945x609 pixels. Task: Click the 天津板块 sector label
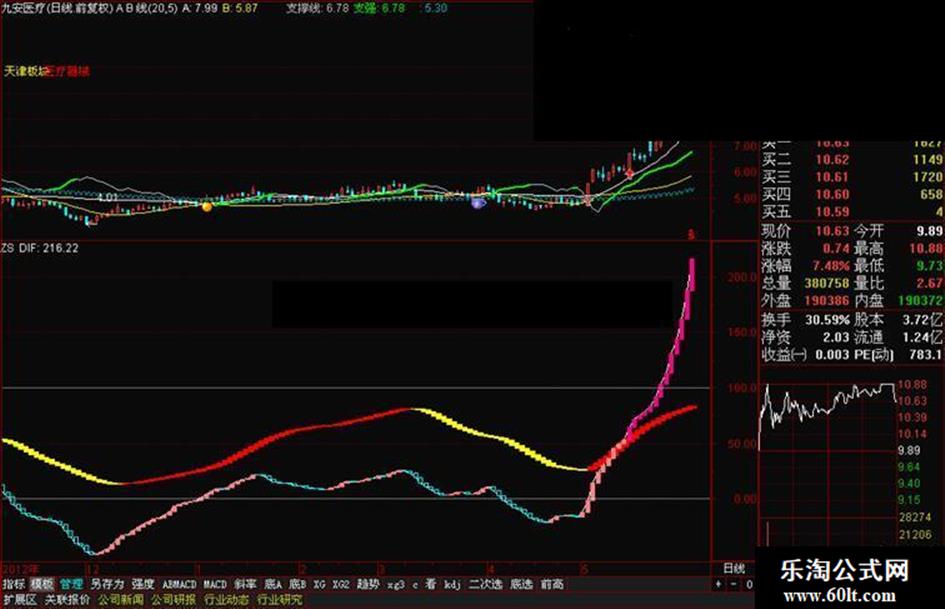point(24,71)
